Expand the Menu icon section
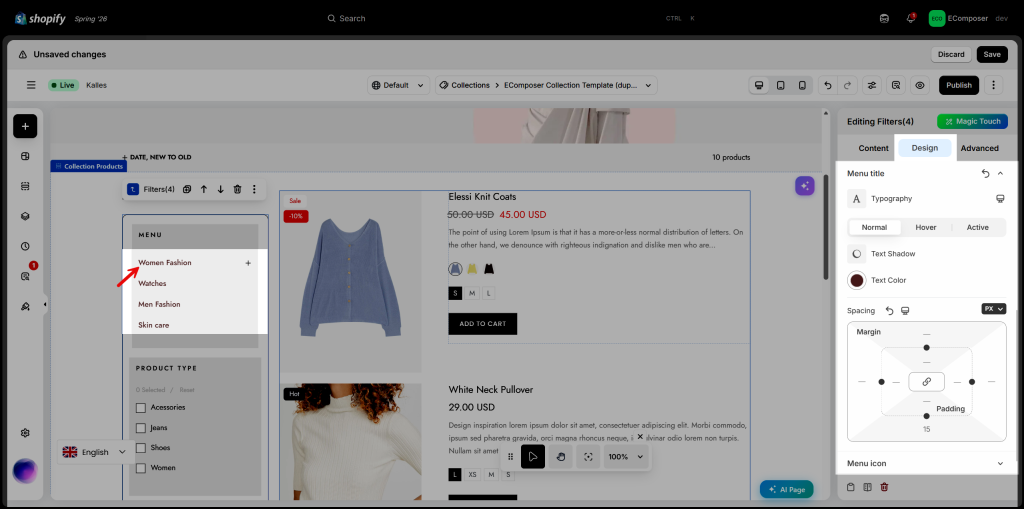The image size is (1024, 509). click(925, 463)
